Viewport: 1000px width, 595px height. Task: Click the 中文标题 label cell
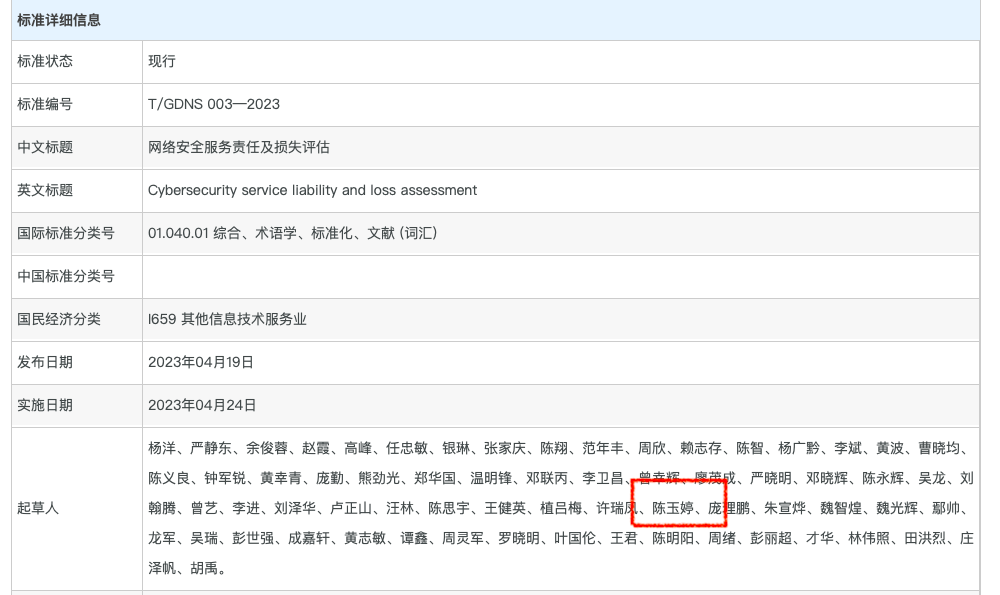coord(45,148)
